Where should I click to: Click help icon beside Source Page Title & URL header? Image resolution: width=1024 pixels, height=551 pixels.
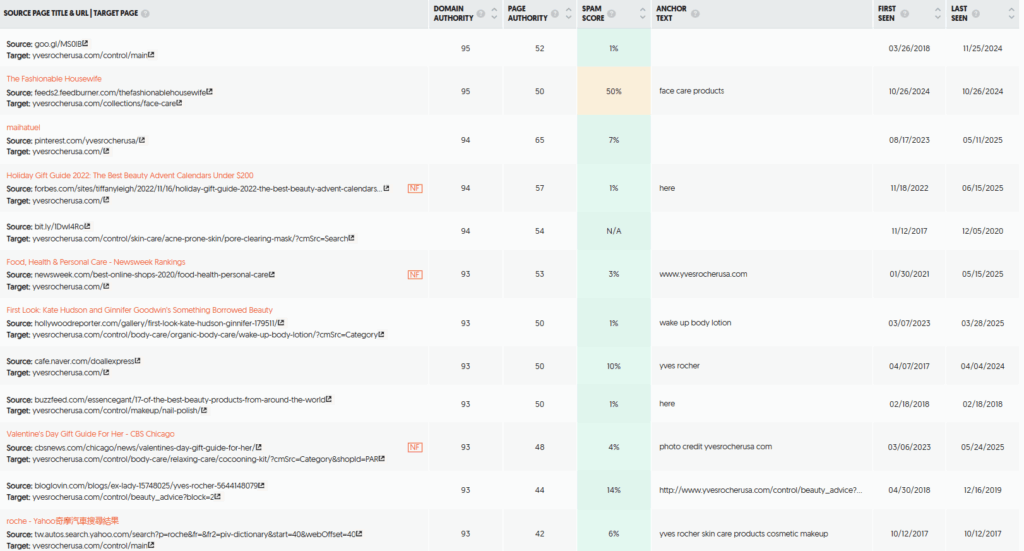click(145, 14)
